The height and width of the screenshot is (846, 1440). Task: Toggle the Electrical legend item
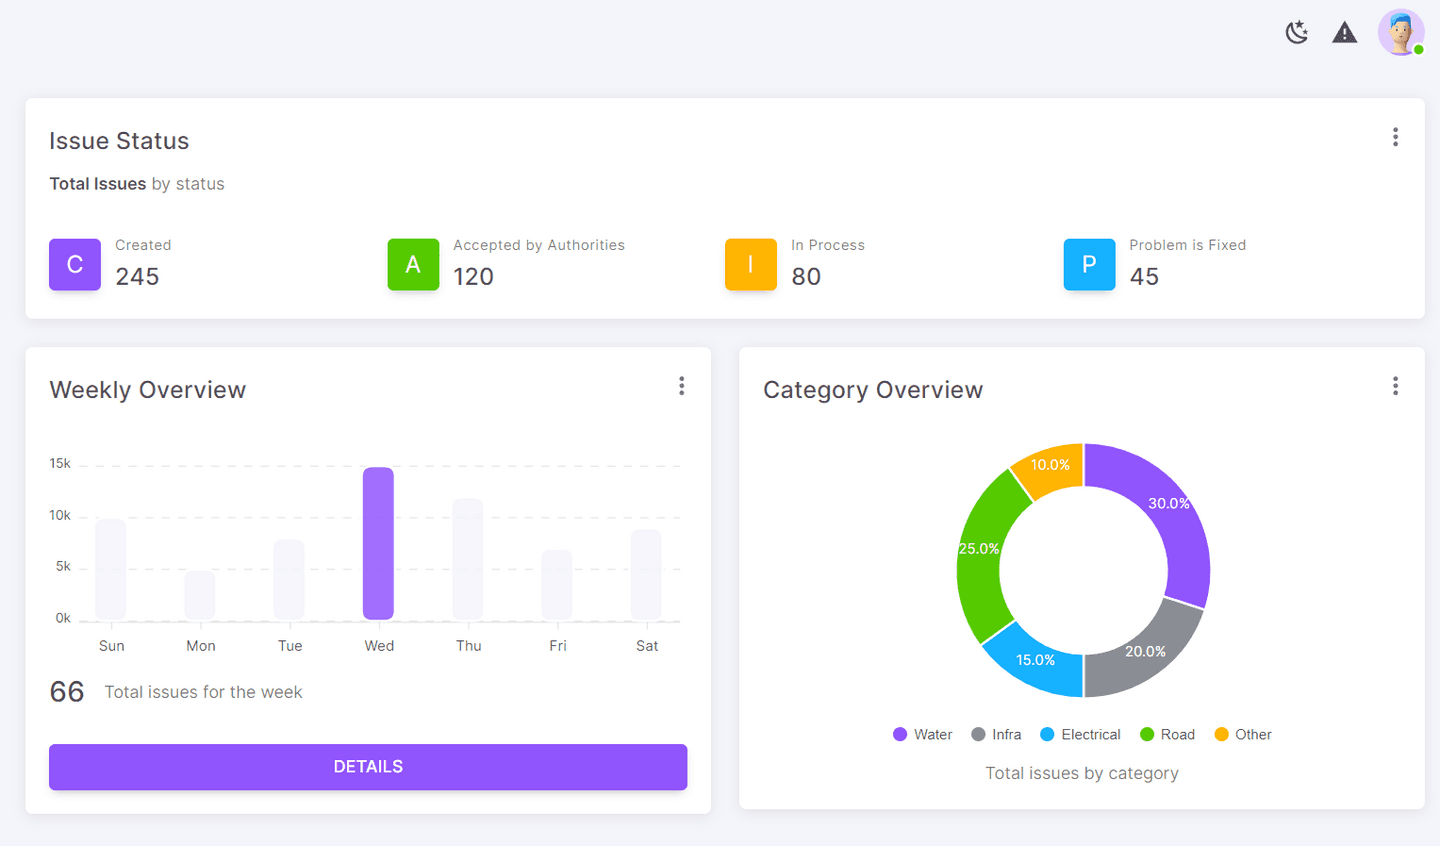[1080, 734]
